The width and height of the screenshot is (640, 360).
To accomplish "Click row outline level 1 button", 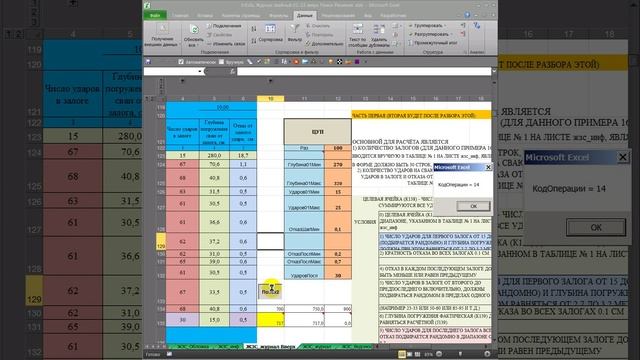I will [147, 99].
